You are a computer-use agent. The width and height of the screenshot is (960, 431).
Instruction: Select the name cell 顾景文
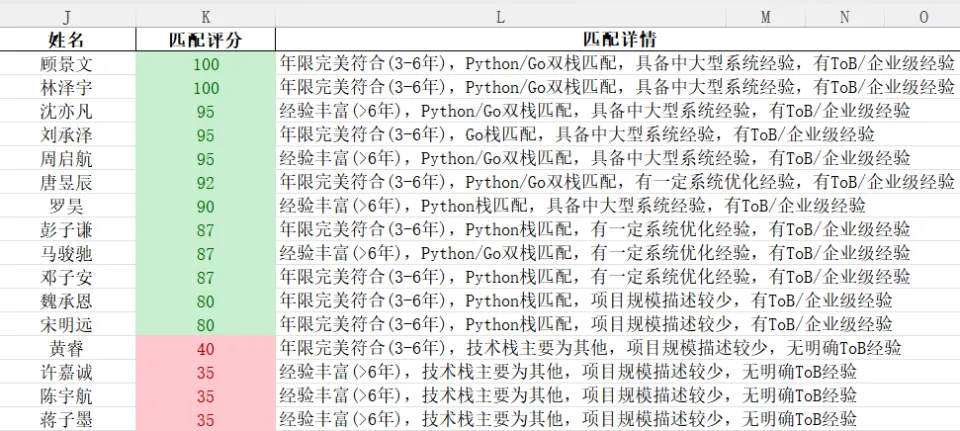[68, 64]
